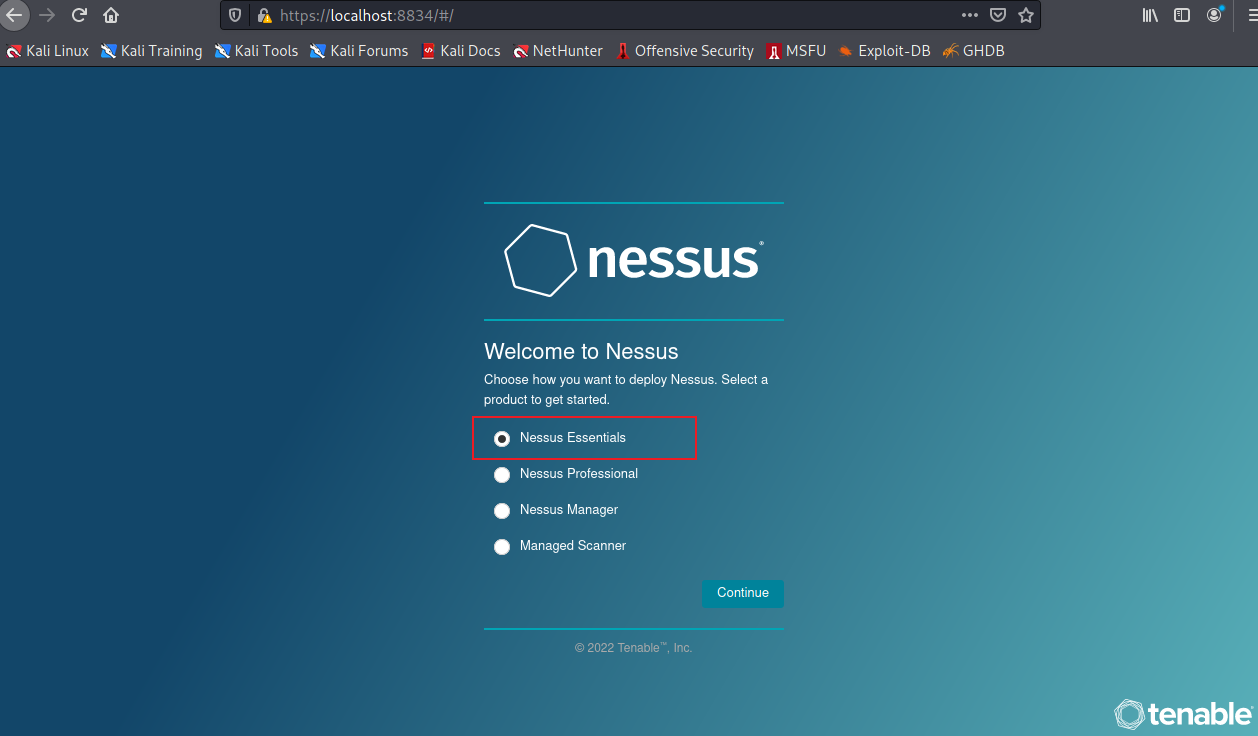1258x736 pixels.
Task: Toggle the browser sidebar icon
Action: 1182,15
